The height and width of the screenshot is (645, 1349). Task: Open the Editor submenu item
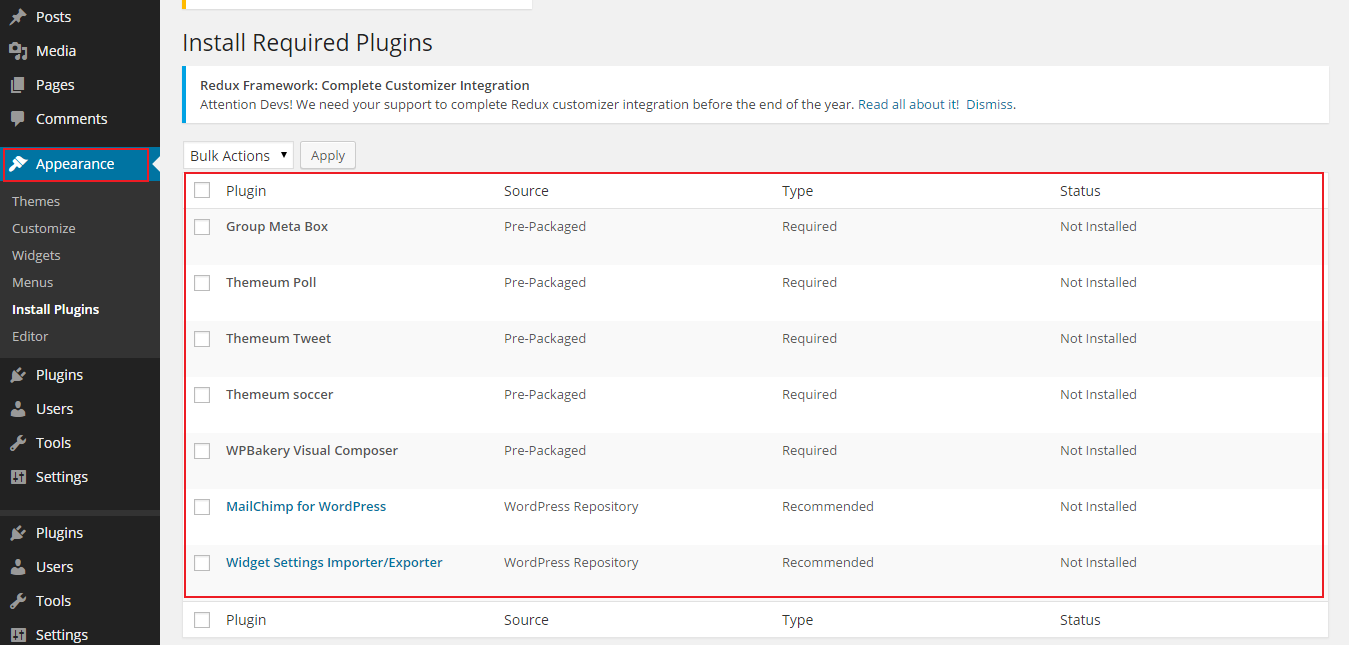30,336
